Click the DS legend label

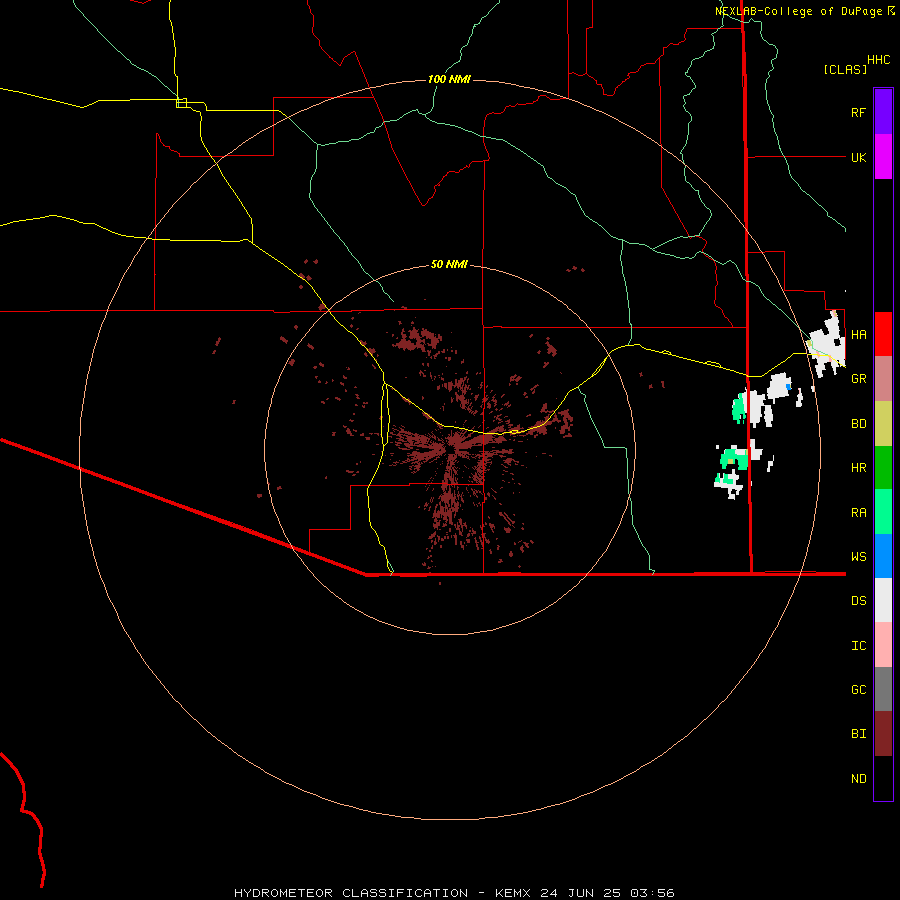click(x=859, y=601)
